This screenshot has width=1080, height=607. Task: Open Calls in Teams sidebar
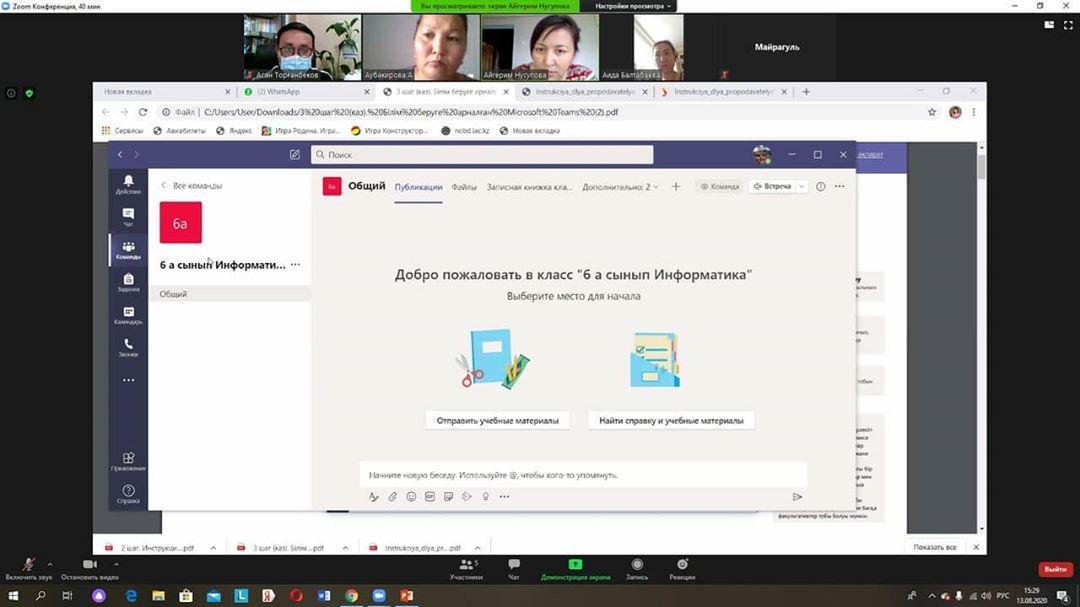(x=128, y=347)
